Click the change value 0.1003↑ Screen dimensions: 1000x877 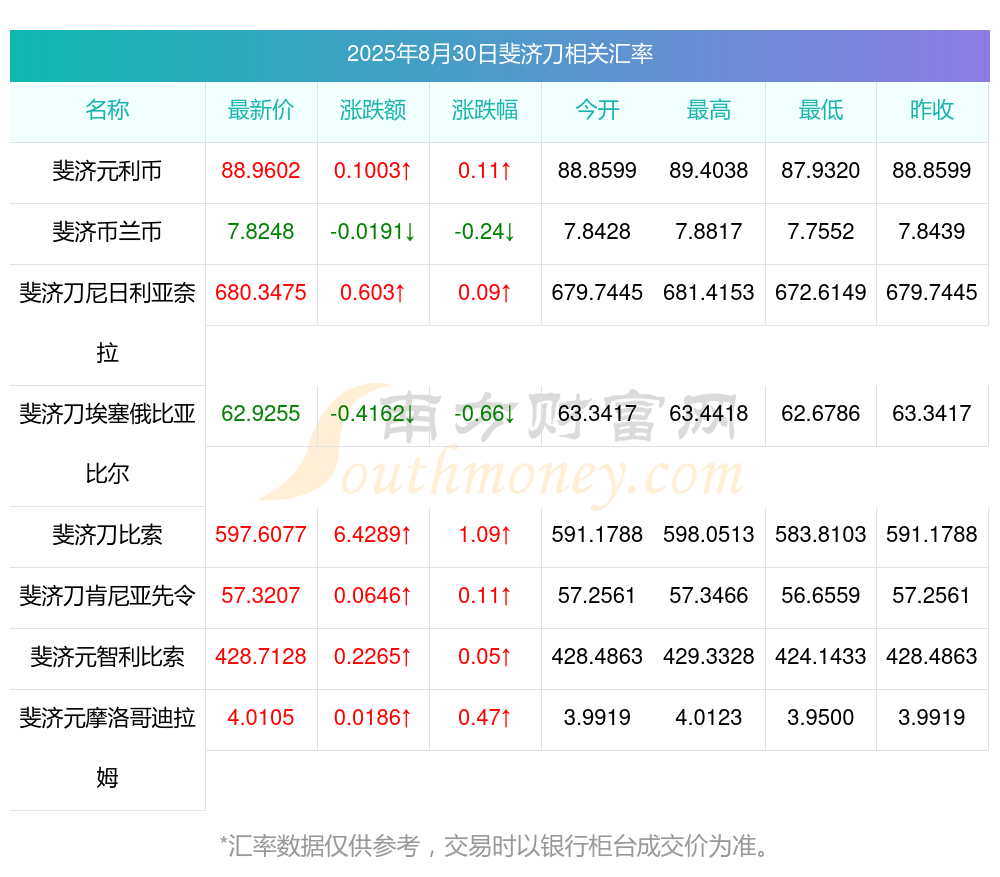(373, 170)
